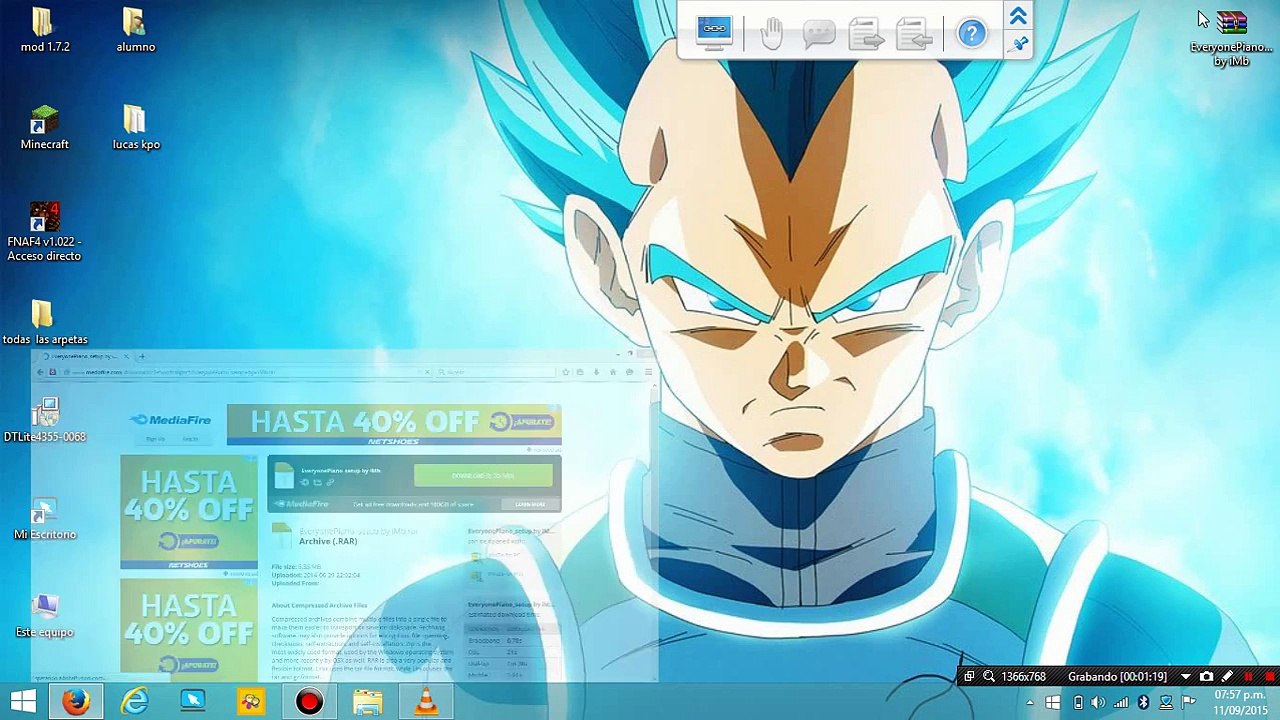Open the red record app on taskbar
This screenshot has width=1280, height=720.
(x=309, y=702)
